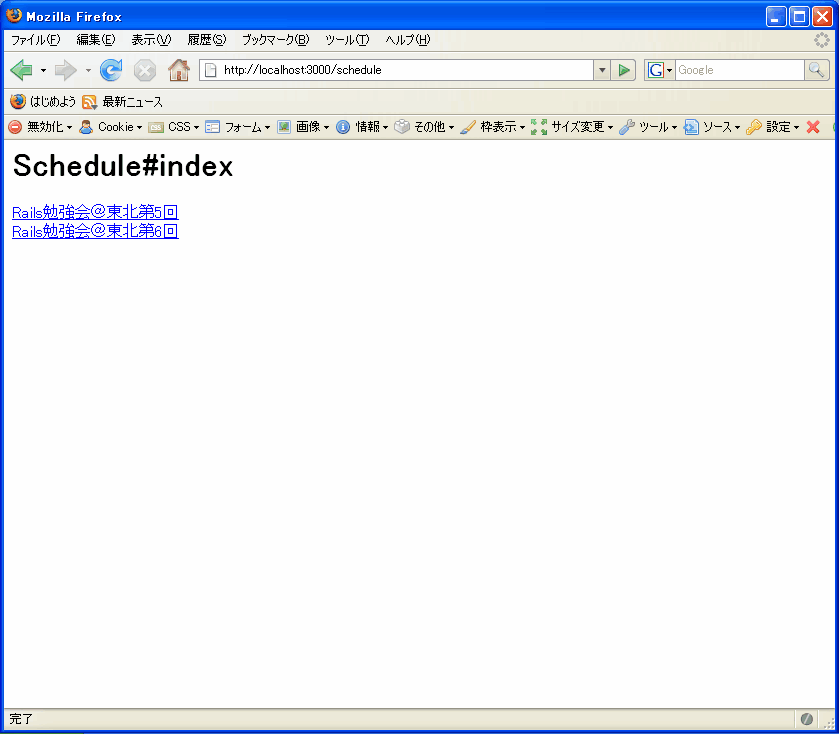Open the Back history dropdown arrow

[x=43, y=70]
